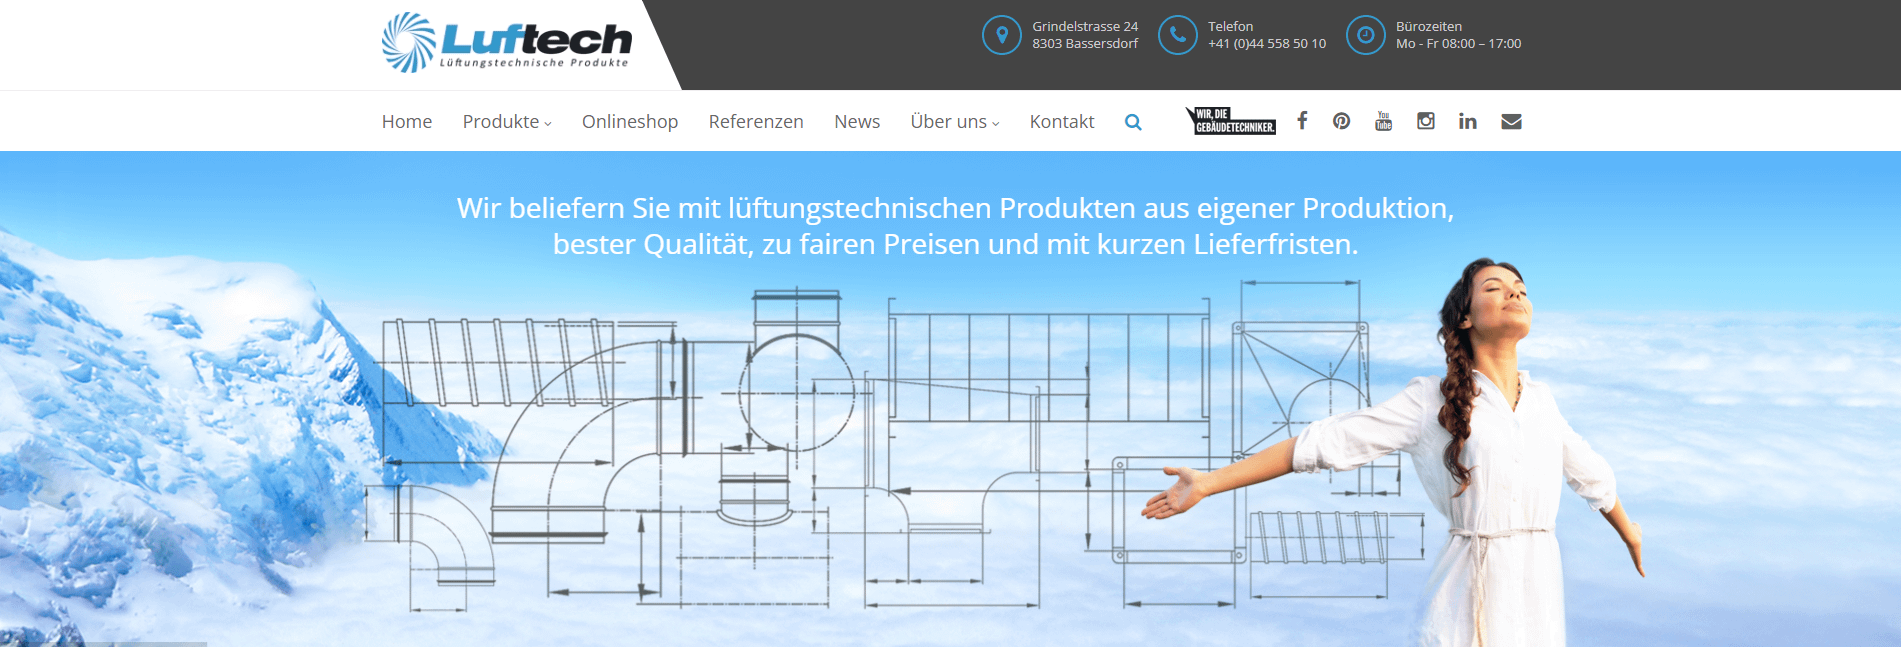The width and height of the screenshot is (1901, 648).
Task: Click the Wir, die Gebäudetechniker badge
Action: [x=1231, y=121]
